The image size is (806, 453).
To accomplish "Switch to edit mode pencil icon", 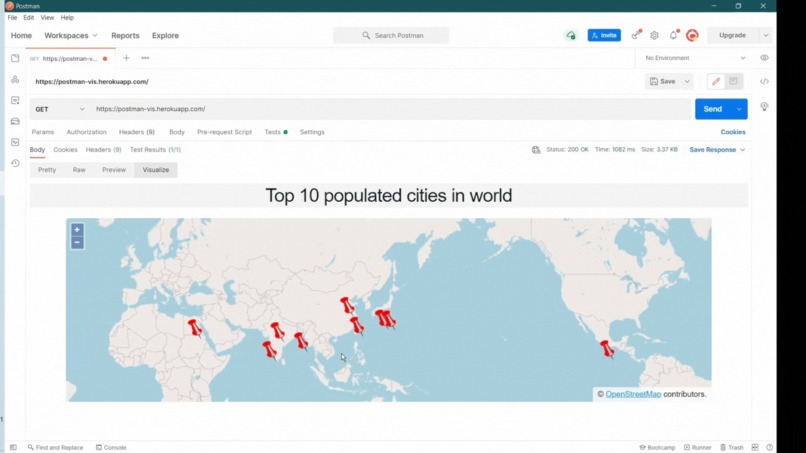I will tap(716, 81).
